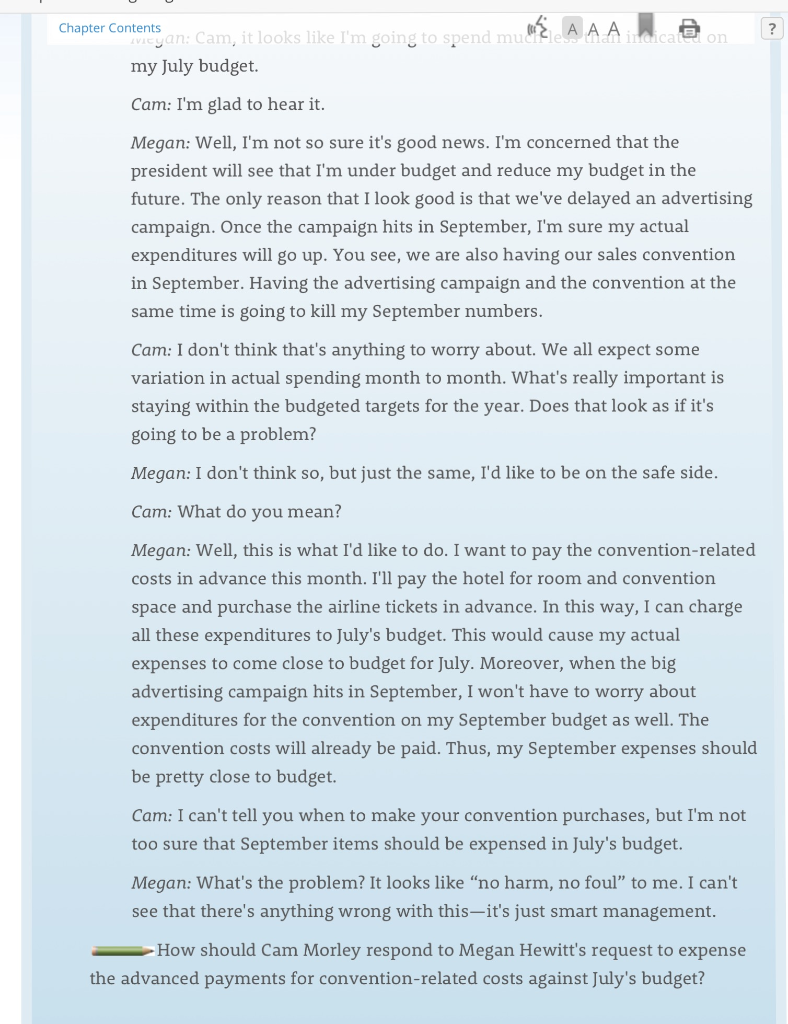Activate the read-aloud speech icon
Viewport: 788px width, 1024px height.
pyautogui.click(x=538, y=28)
